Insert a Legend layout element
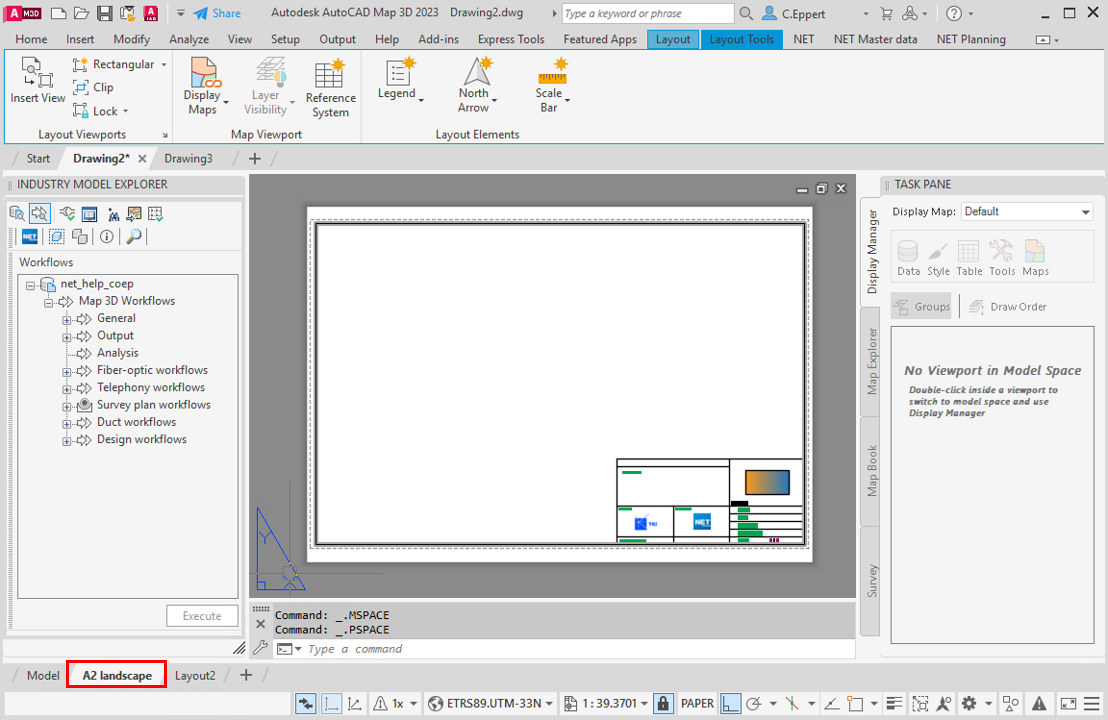1108x720 pixels. tap(400, 79)
